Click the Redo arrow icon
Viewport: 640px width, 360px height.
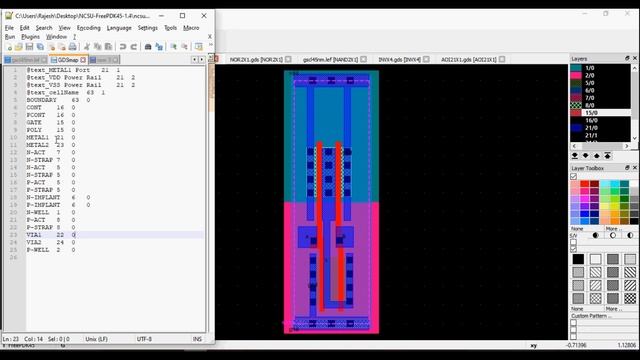pos(133,47)
